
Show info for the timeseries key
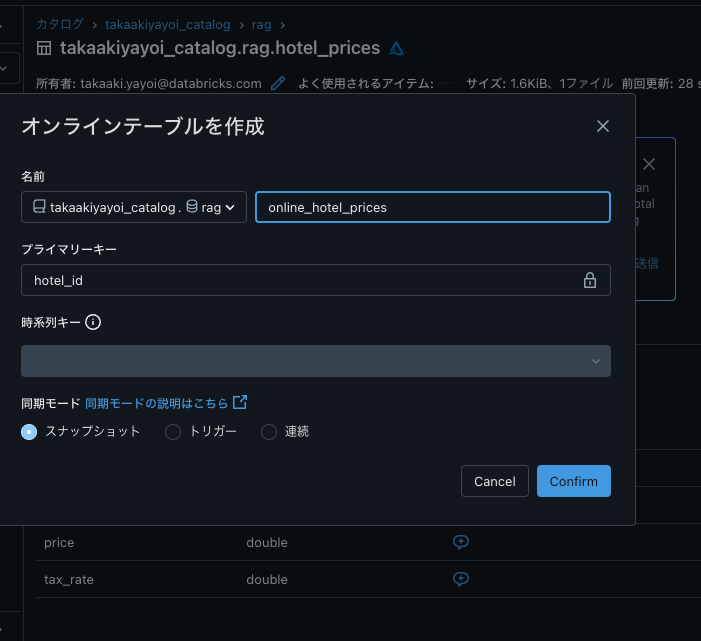[x=93, y=322]
